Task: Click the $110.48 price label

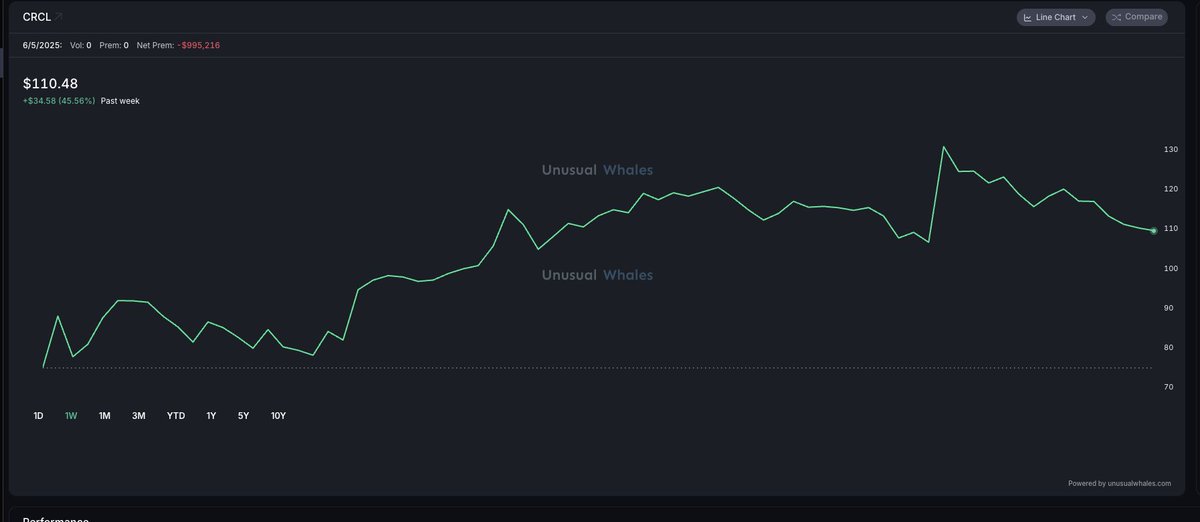Action: [x=50, y=84]
